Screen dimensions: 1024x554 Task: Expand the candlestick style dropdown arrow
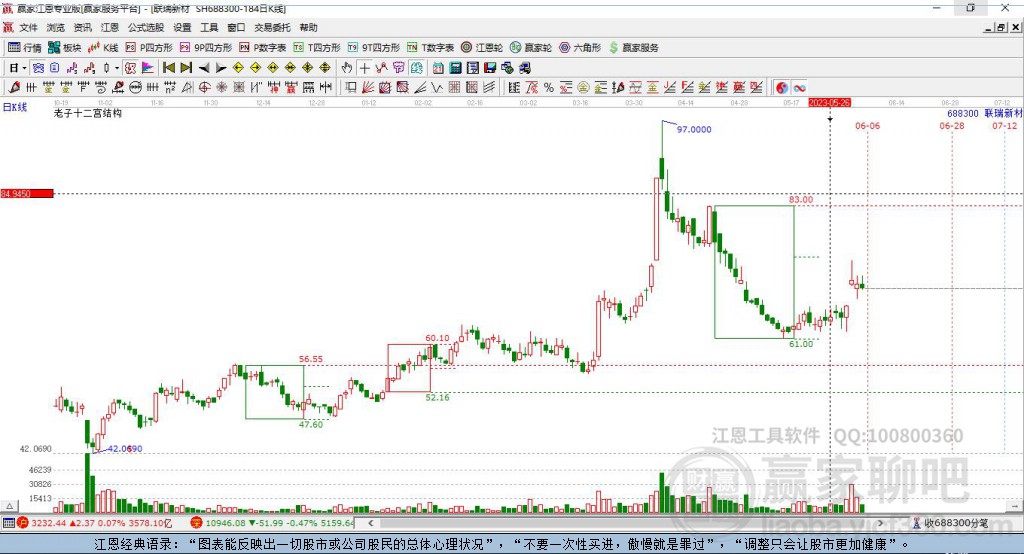point(117,68)
